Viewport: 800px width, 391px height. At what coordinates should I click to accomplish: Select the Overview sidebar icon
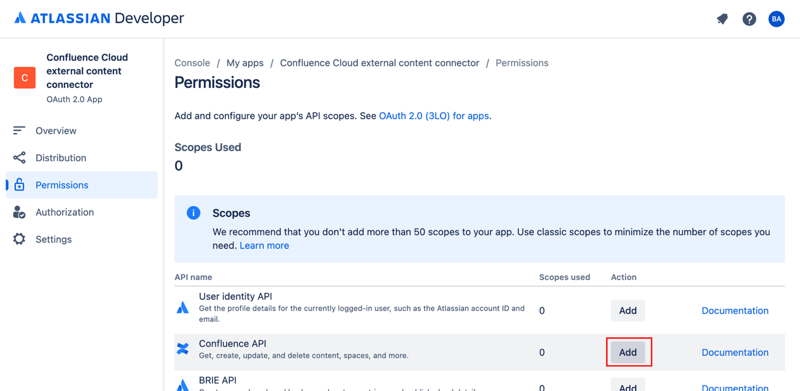point(19,131)
